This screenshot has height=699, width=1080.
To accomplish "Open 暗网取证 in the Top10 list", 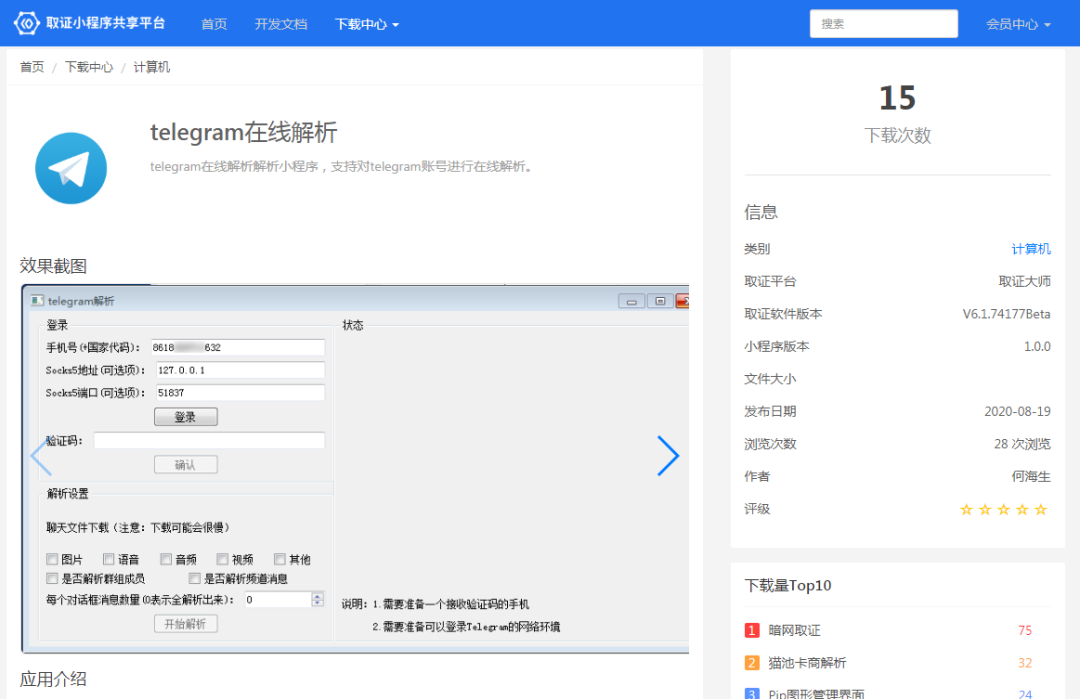I will click(794, 630).
